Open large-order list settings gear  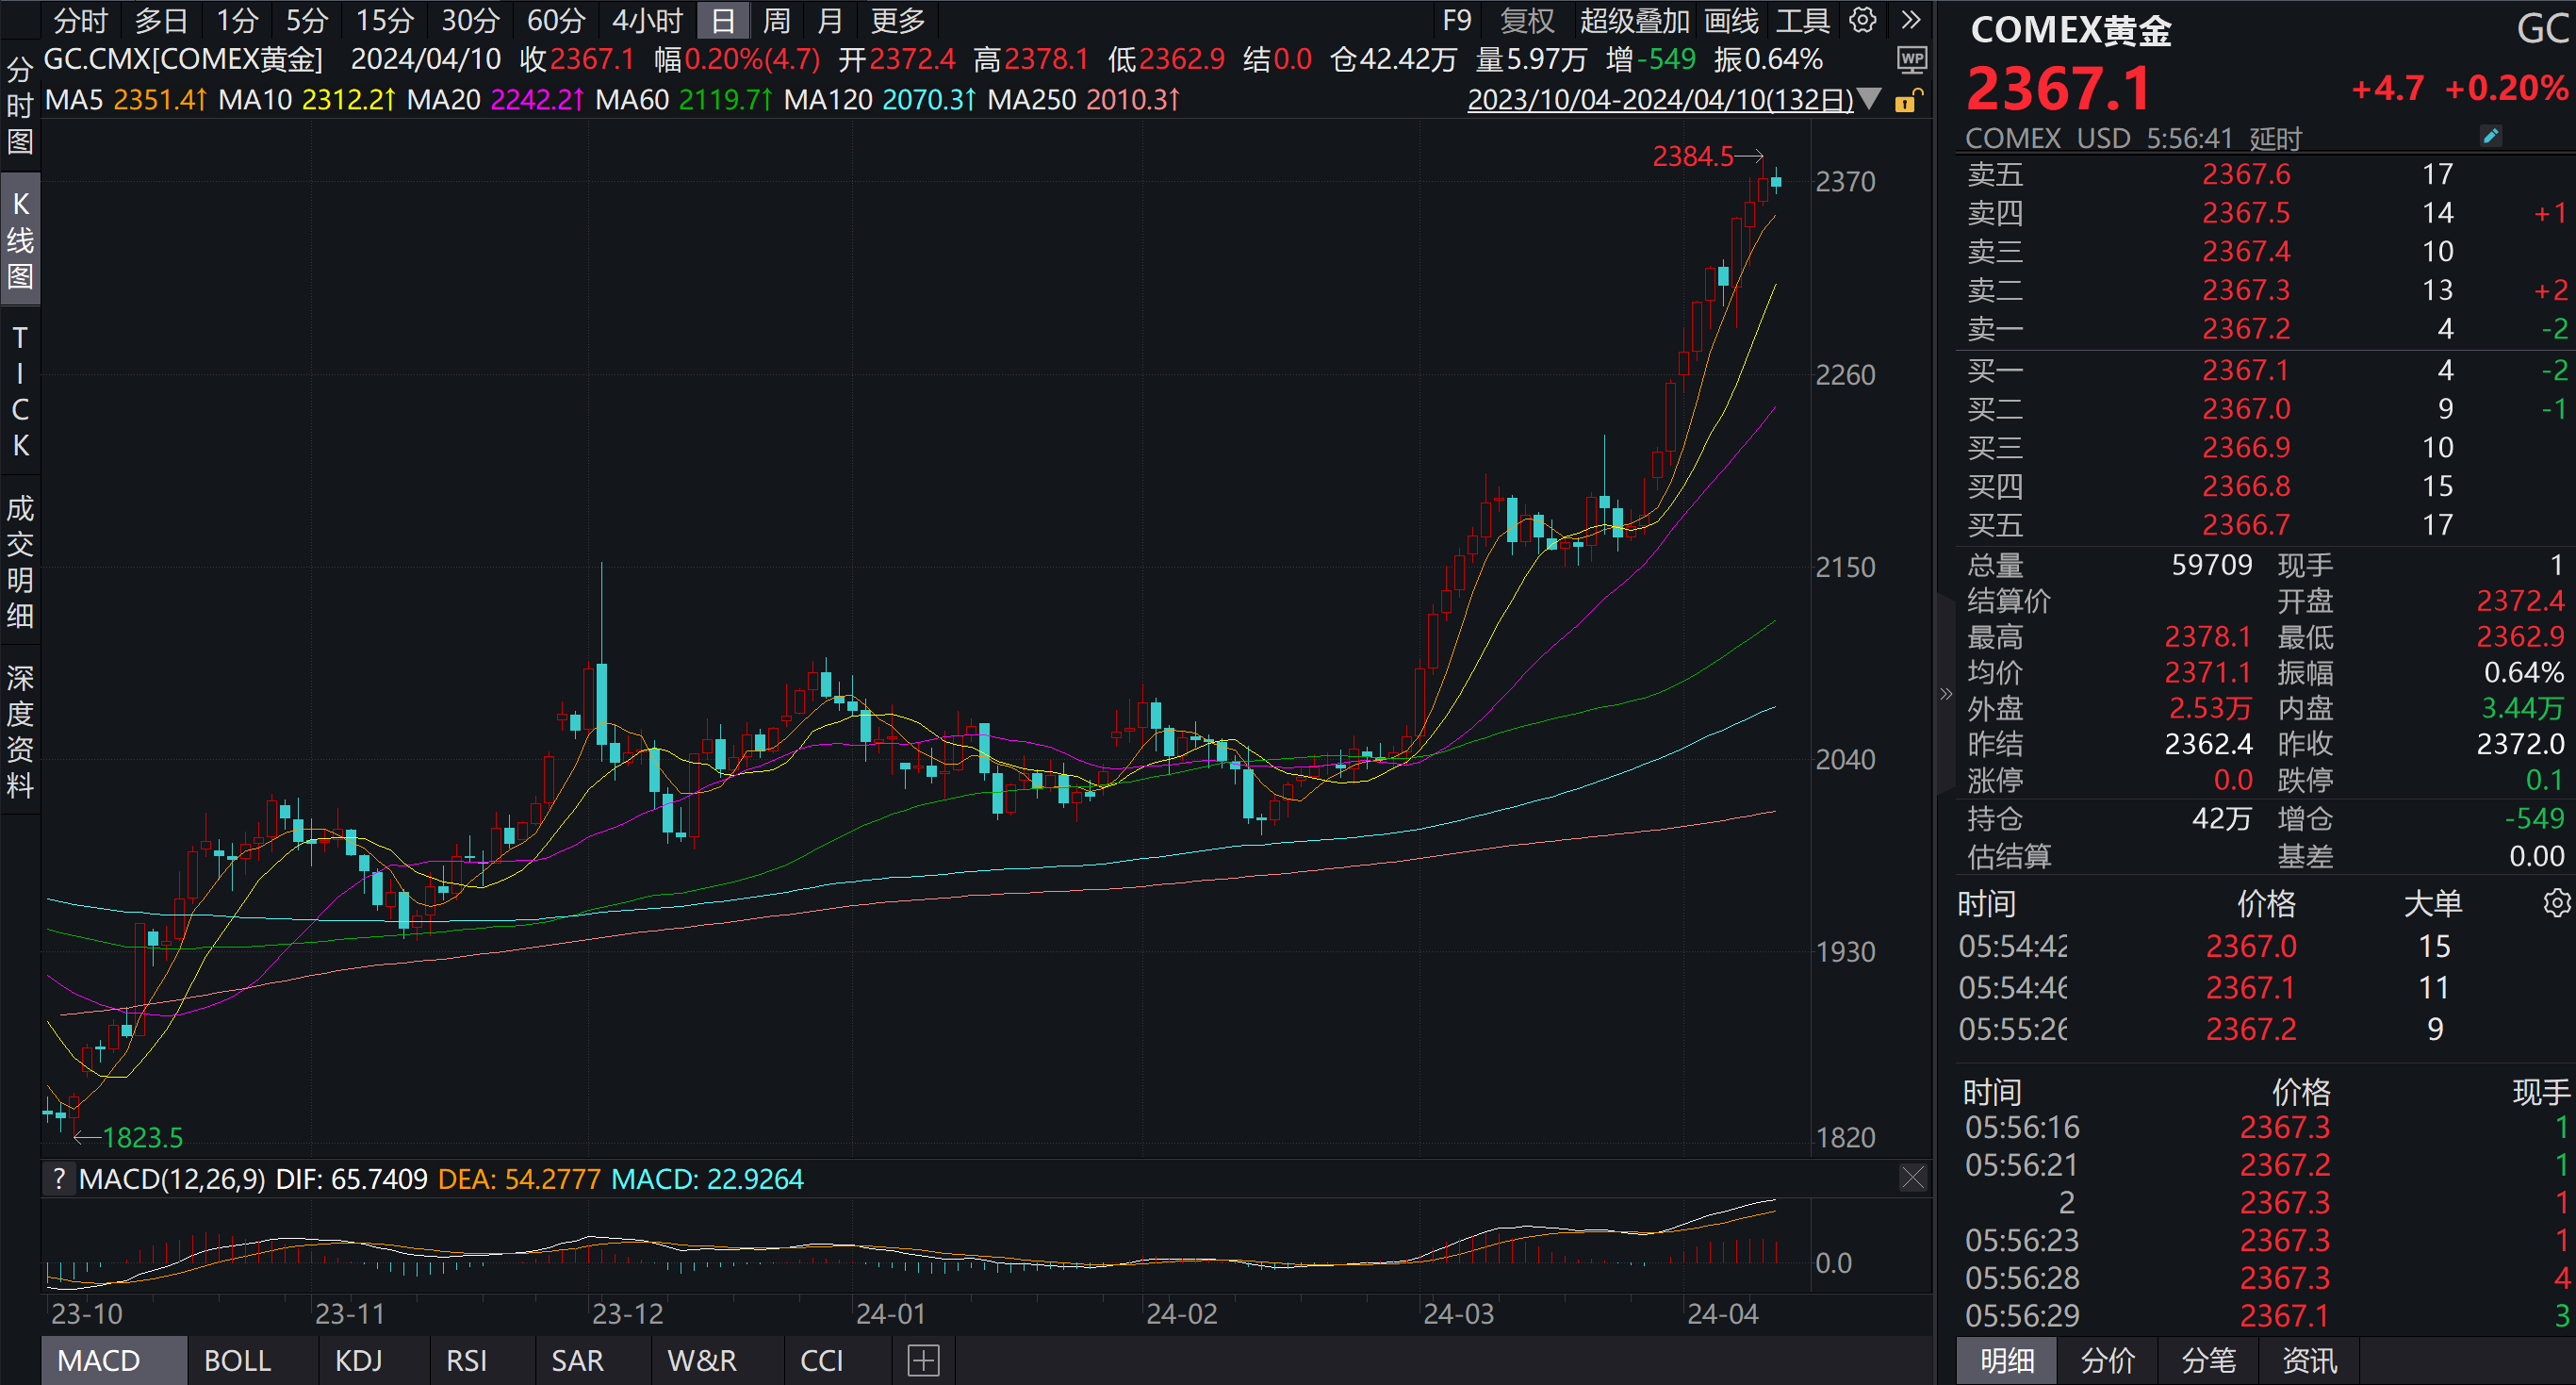pyautogui.click(x=2556, y=903)
